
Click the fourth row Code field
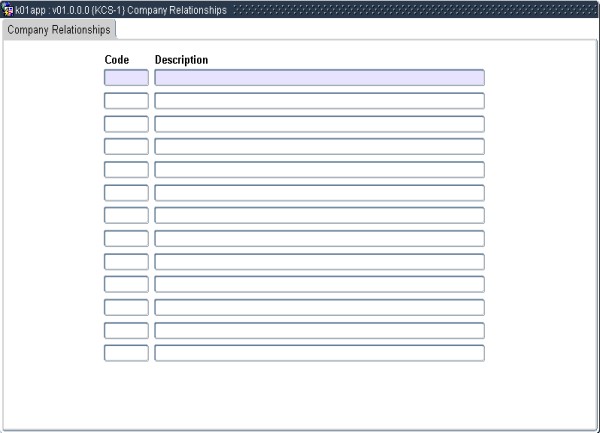point(126,146)
